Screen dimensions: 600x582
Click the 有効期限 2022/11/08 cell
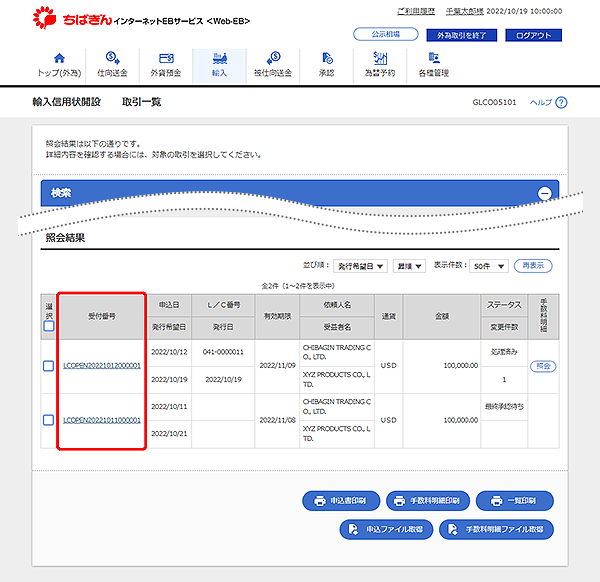(x=277, y=420)
